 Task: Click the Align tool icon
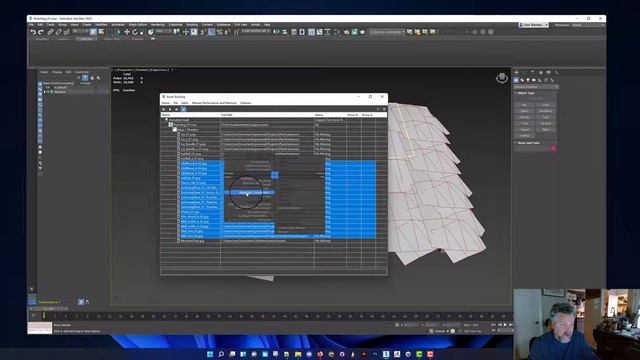point(284,32)
